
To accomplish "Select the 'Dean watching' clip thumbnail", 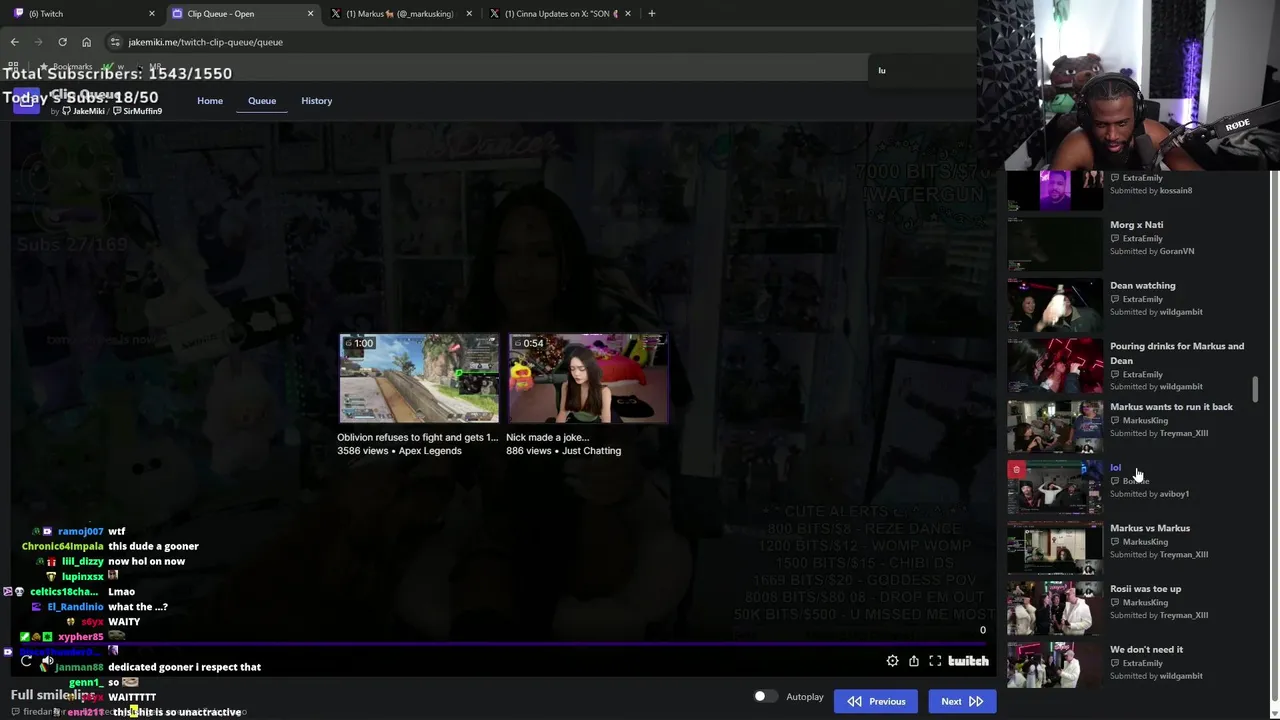I will pyautogui.click(x=1055, y=306).
